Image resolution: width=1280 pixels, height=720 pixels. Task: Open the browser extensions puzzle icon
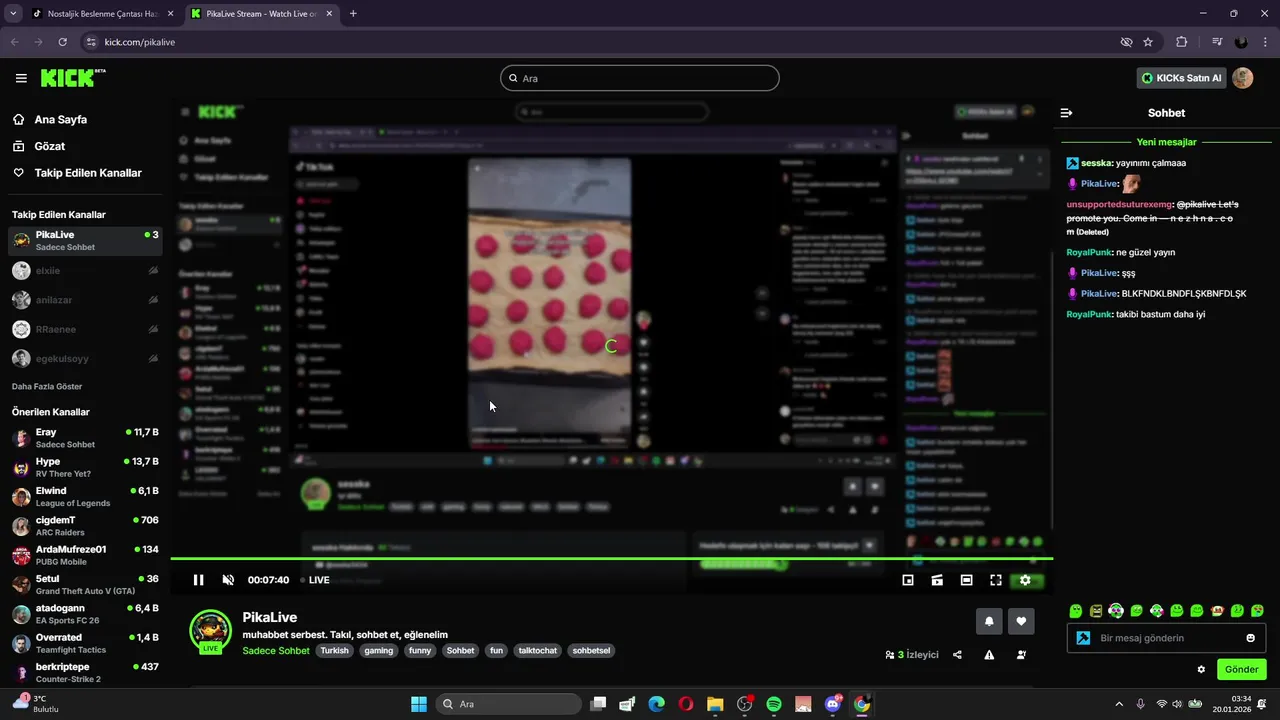(x=1181, y=42)
